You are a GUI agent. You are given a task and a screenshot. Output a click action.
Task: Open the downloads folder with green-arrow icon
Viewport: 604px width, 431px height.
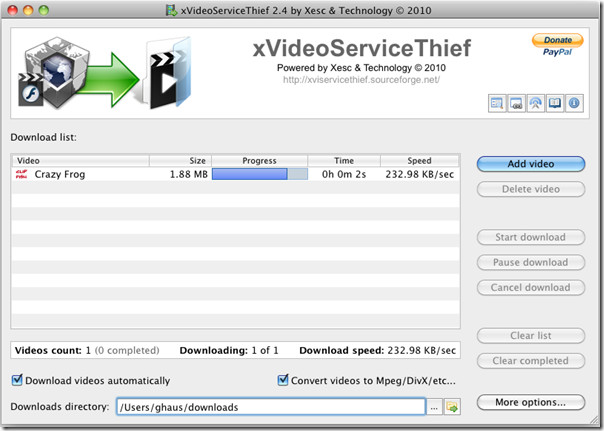click(452, 407)
